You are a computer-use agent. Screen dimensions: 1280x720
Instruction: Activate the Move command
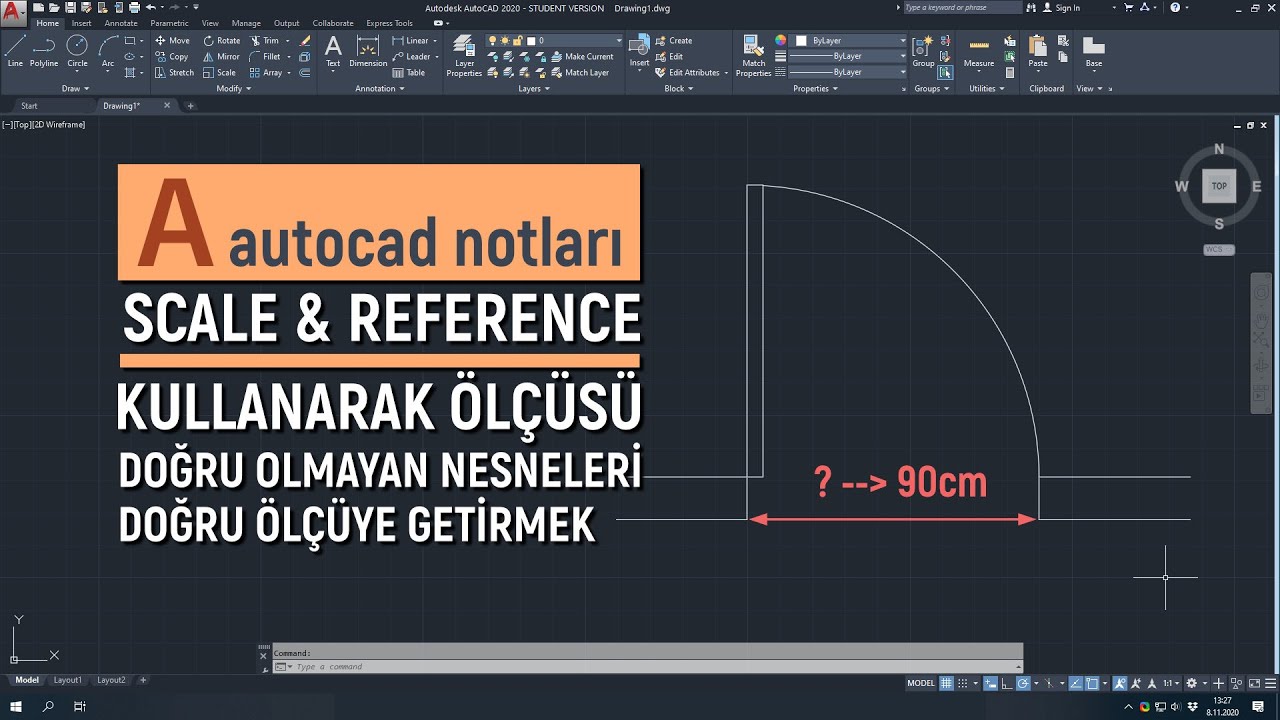(x=172, y=41)
